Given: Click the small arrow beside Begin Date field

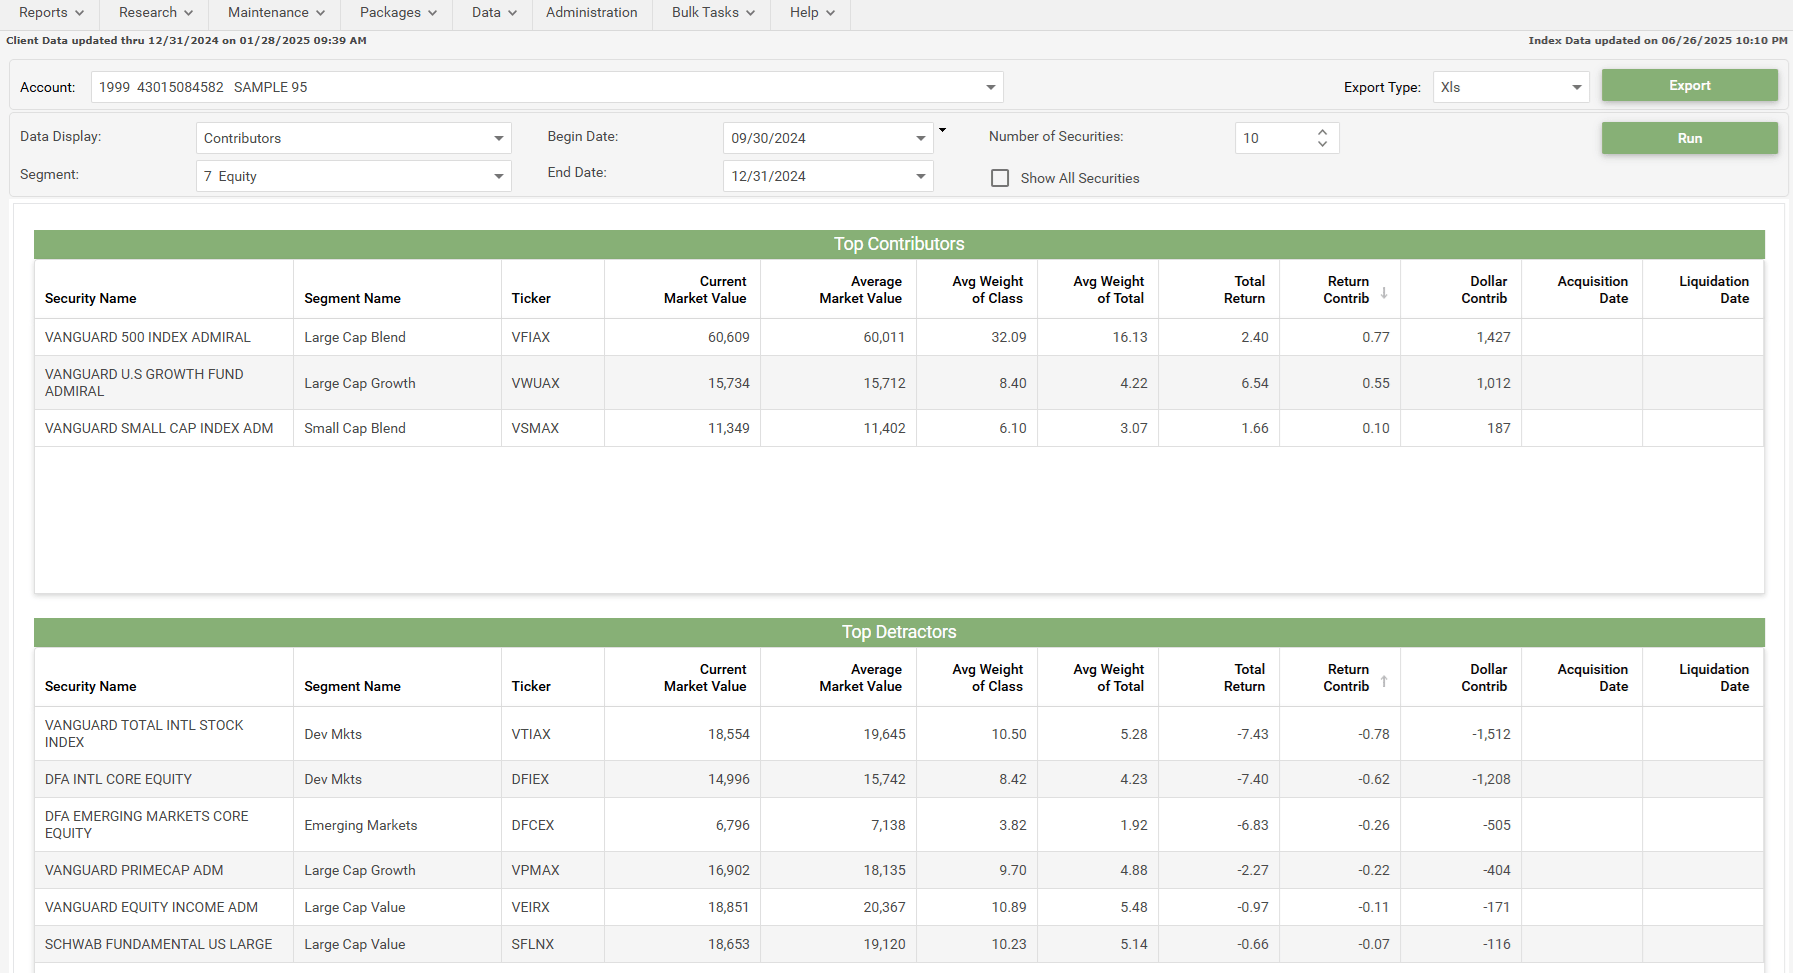Looking at the screenshot, I should point(942,130).
